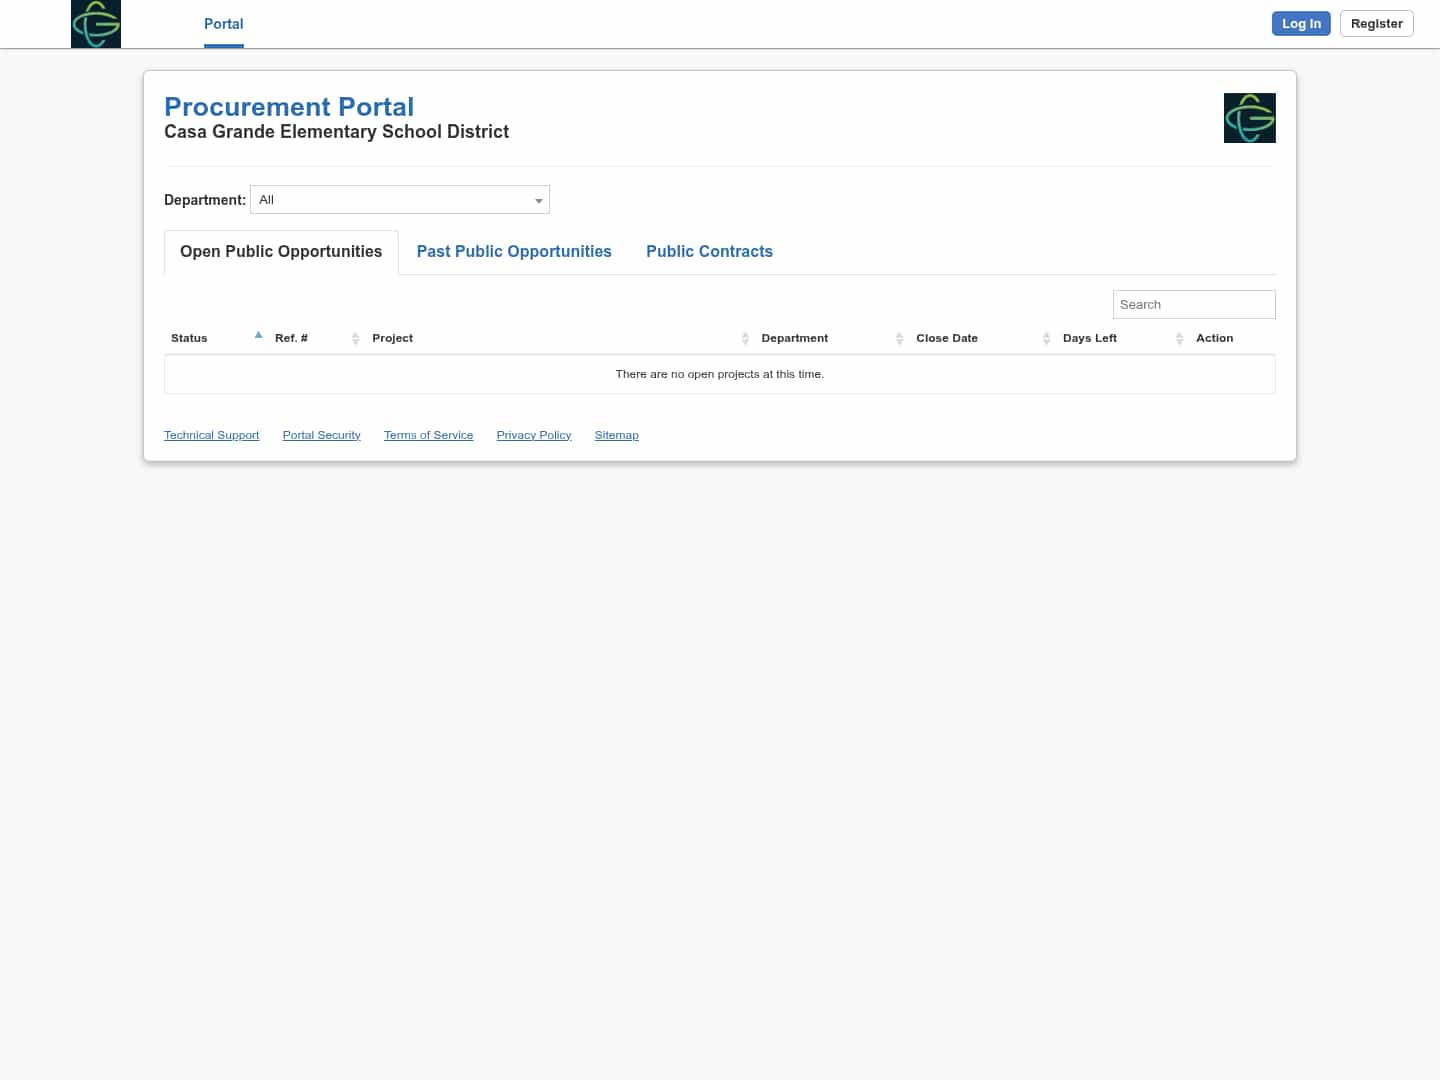Viewport: 1440px width, 1080px height.
Task: Open the Privacy Policy
Action: 533,434
